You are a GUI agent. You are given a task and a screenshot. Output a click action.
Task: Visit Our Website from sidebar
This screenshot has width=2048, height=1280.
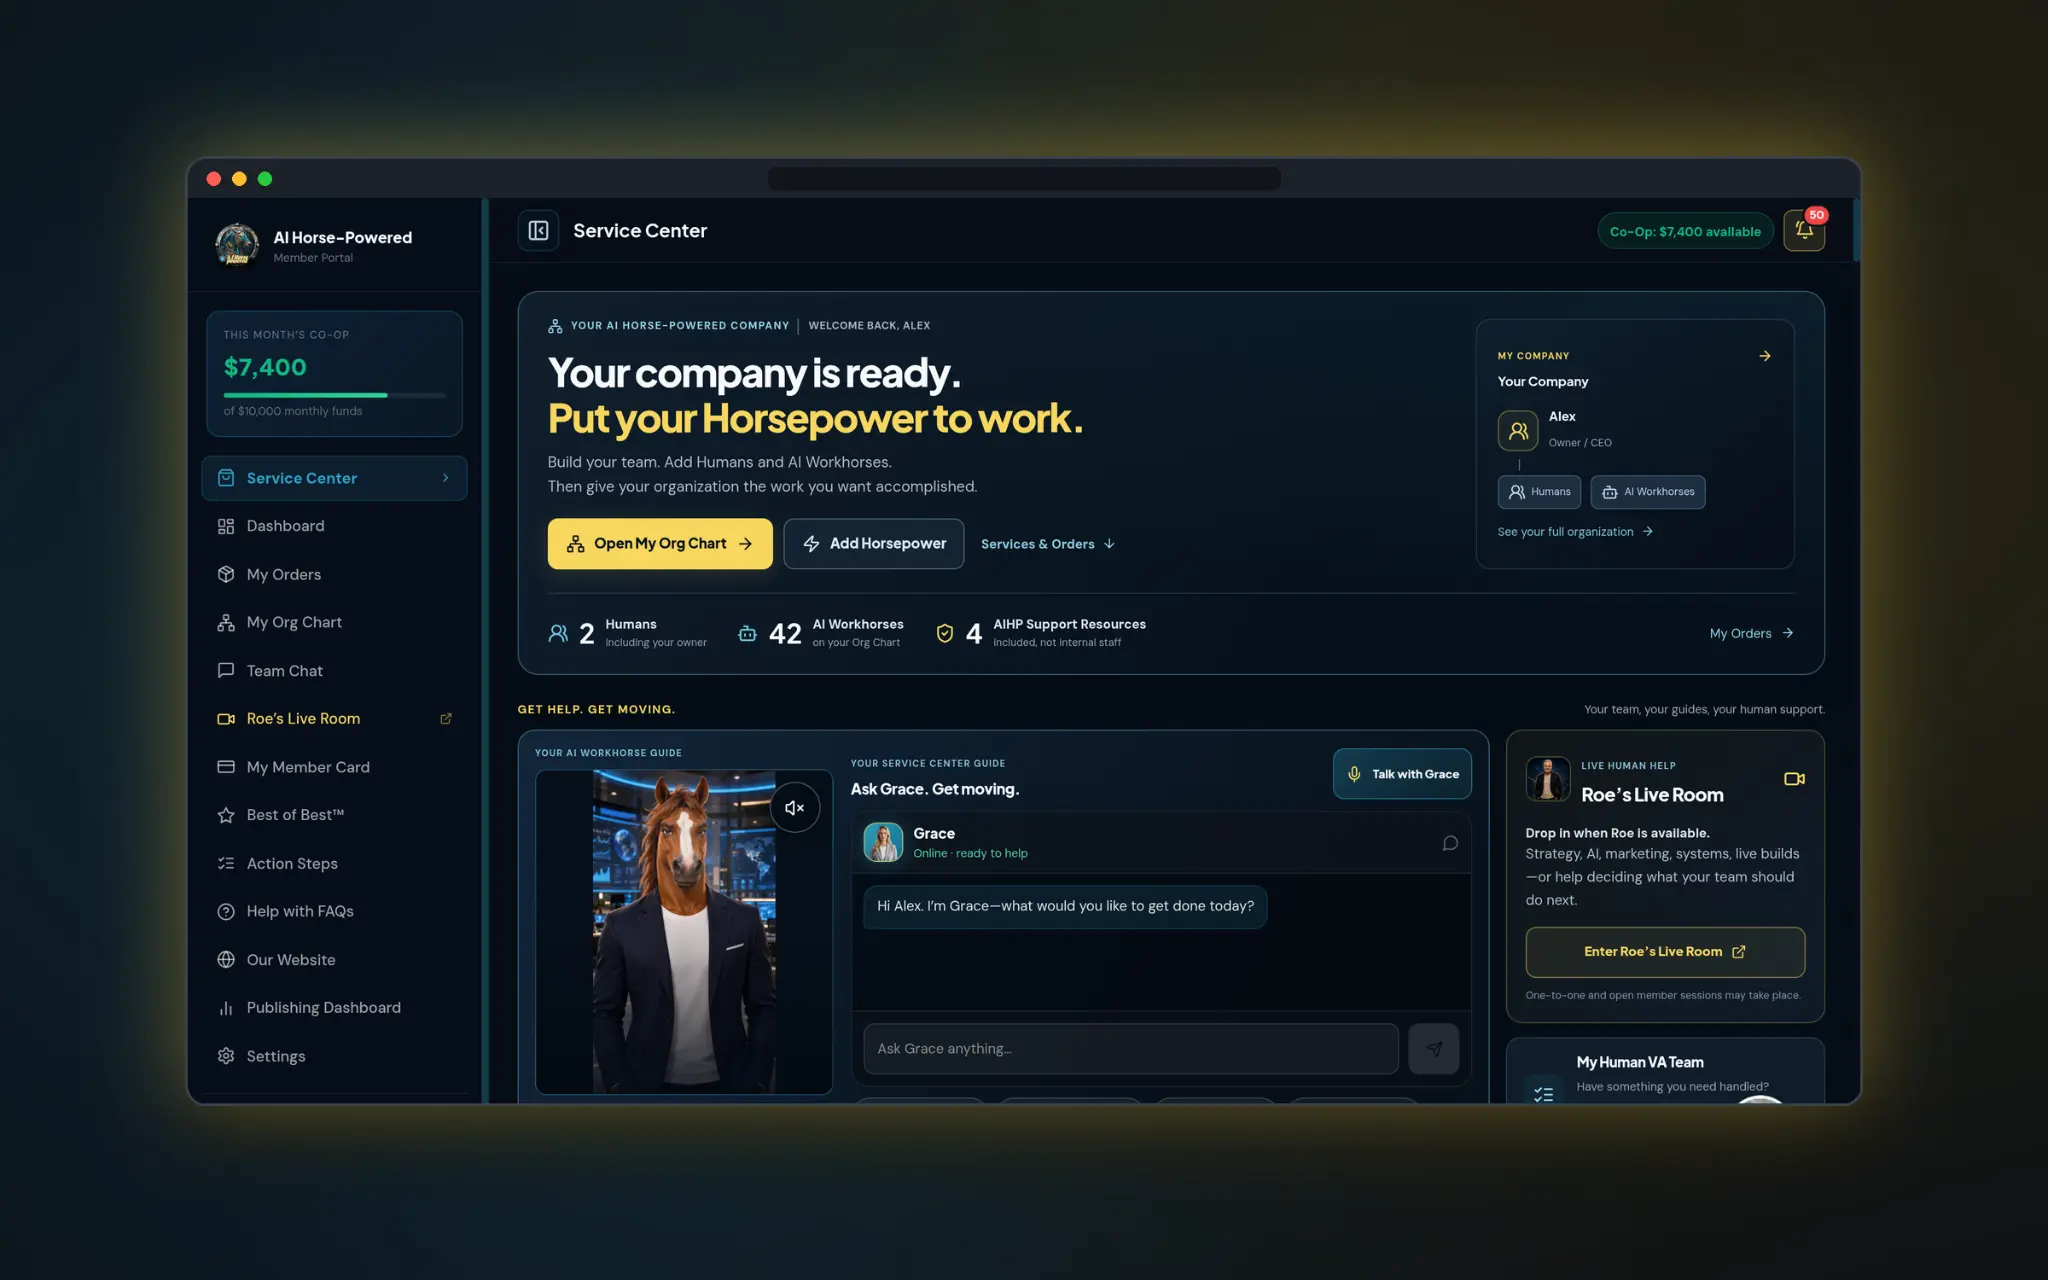click(334, 960)
